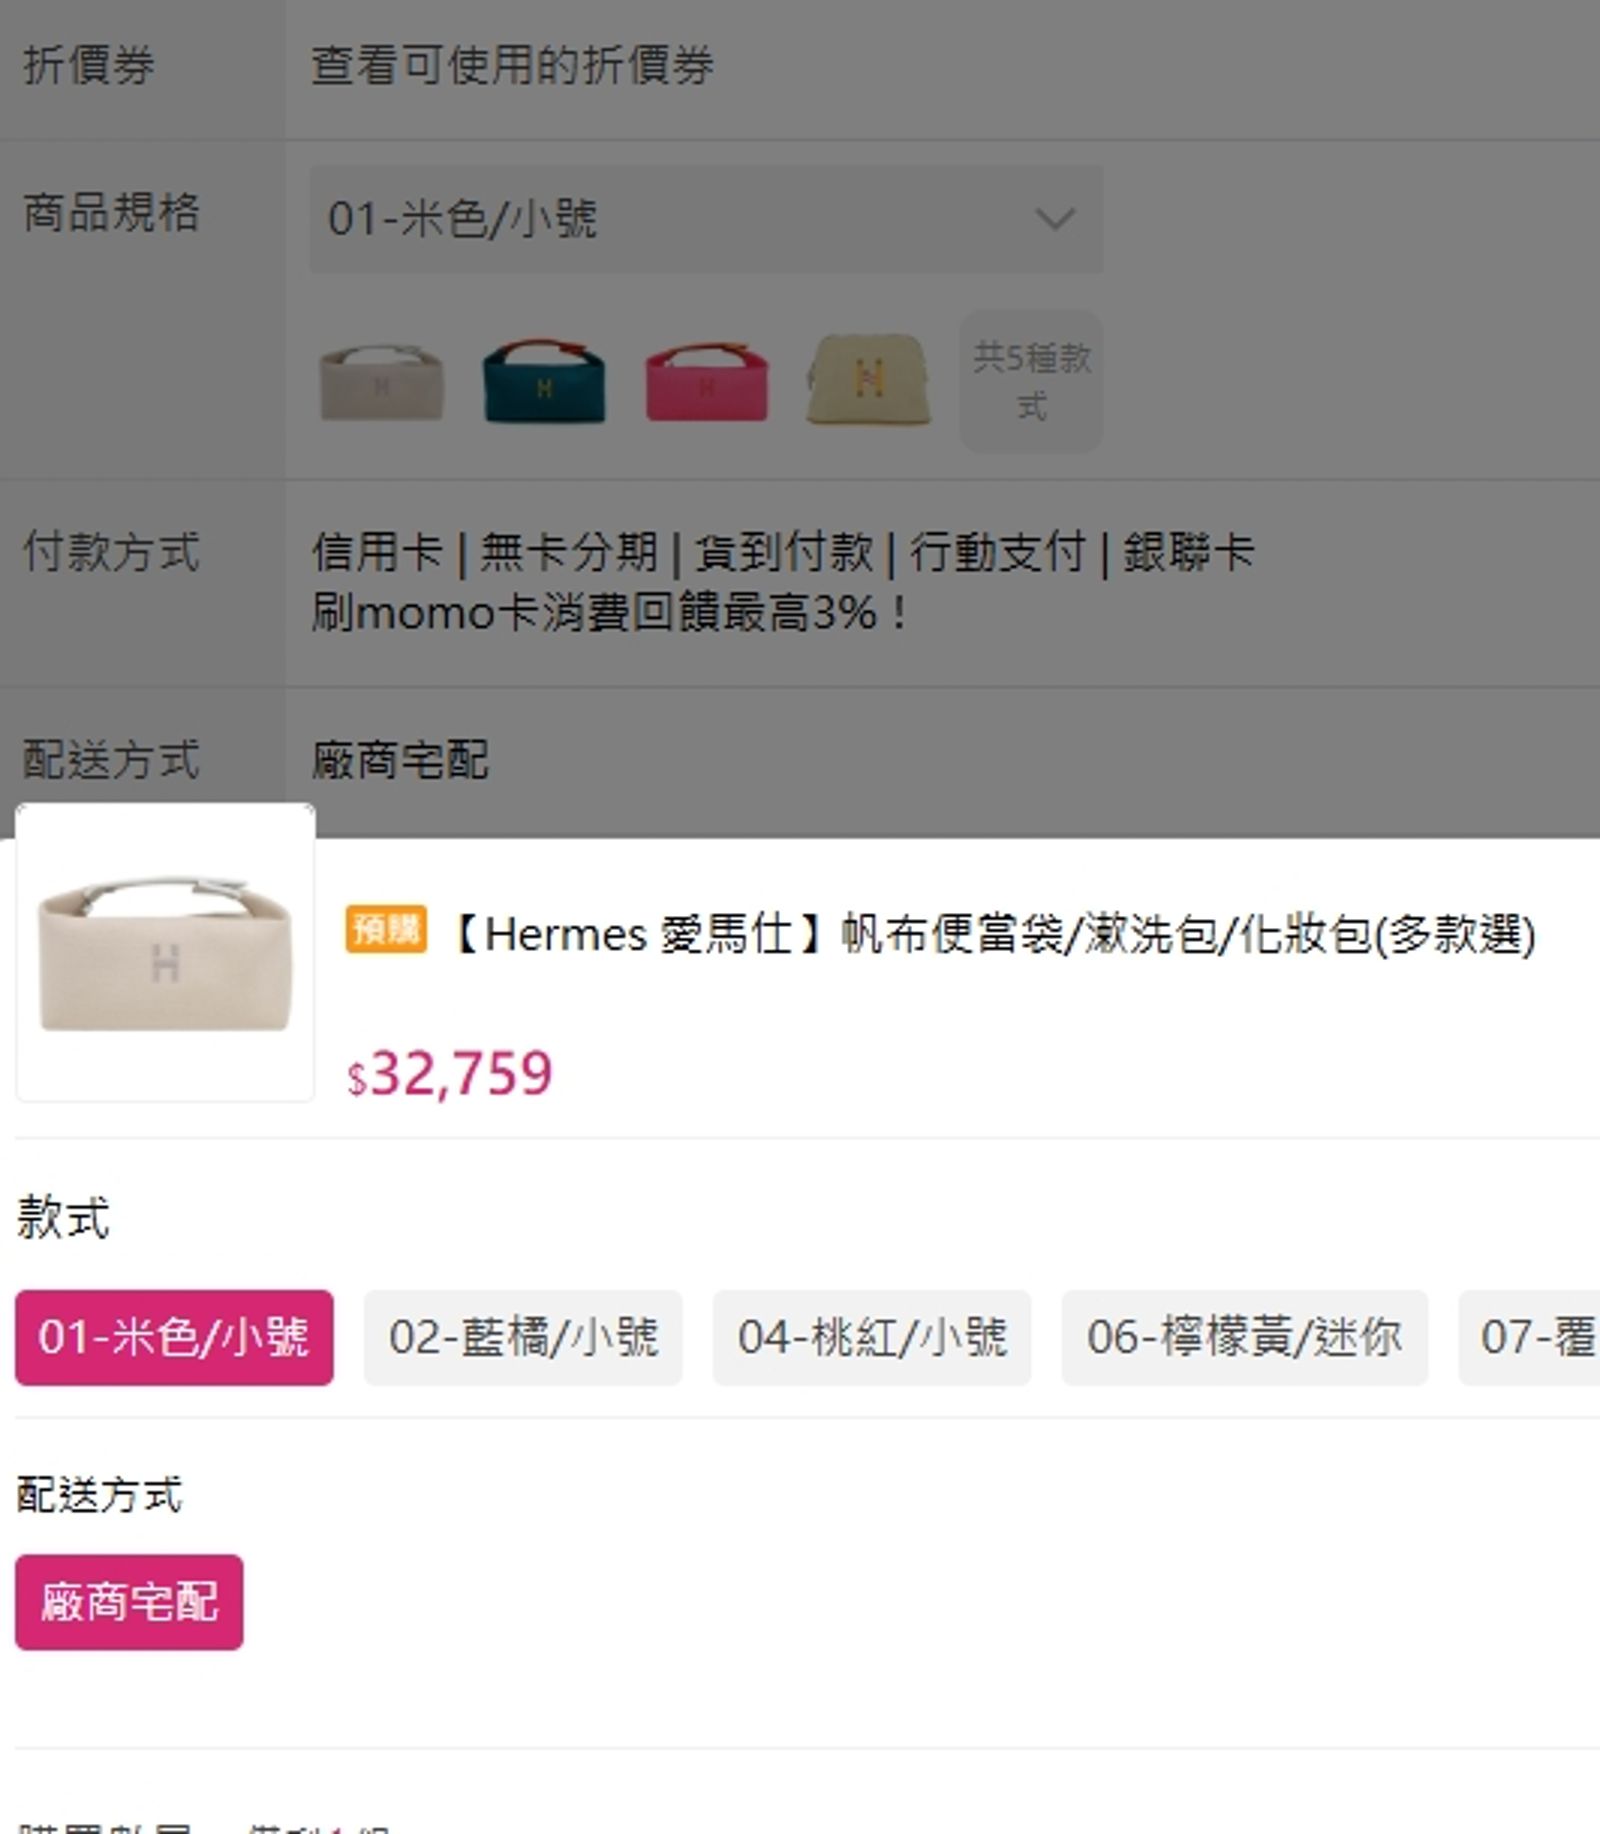The image size is (1600, 1834).
Task: Pick style option 04-桃紅/小號
Action: 871,1337
